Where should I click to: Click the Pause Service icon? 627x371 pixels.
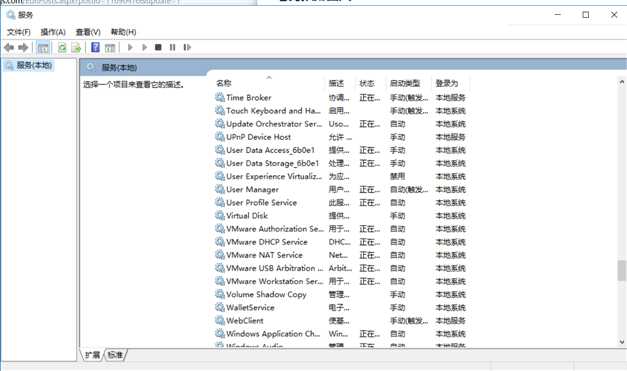point(172,47)
